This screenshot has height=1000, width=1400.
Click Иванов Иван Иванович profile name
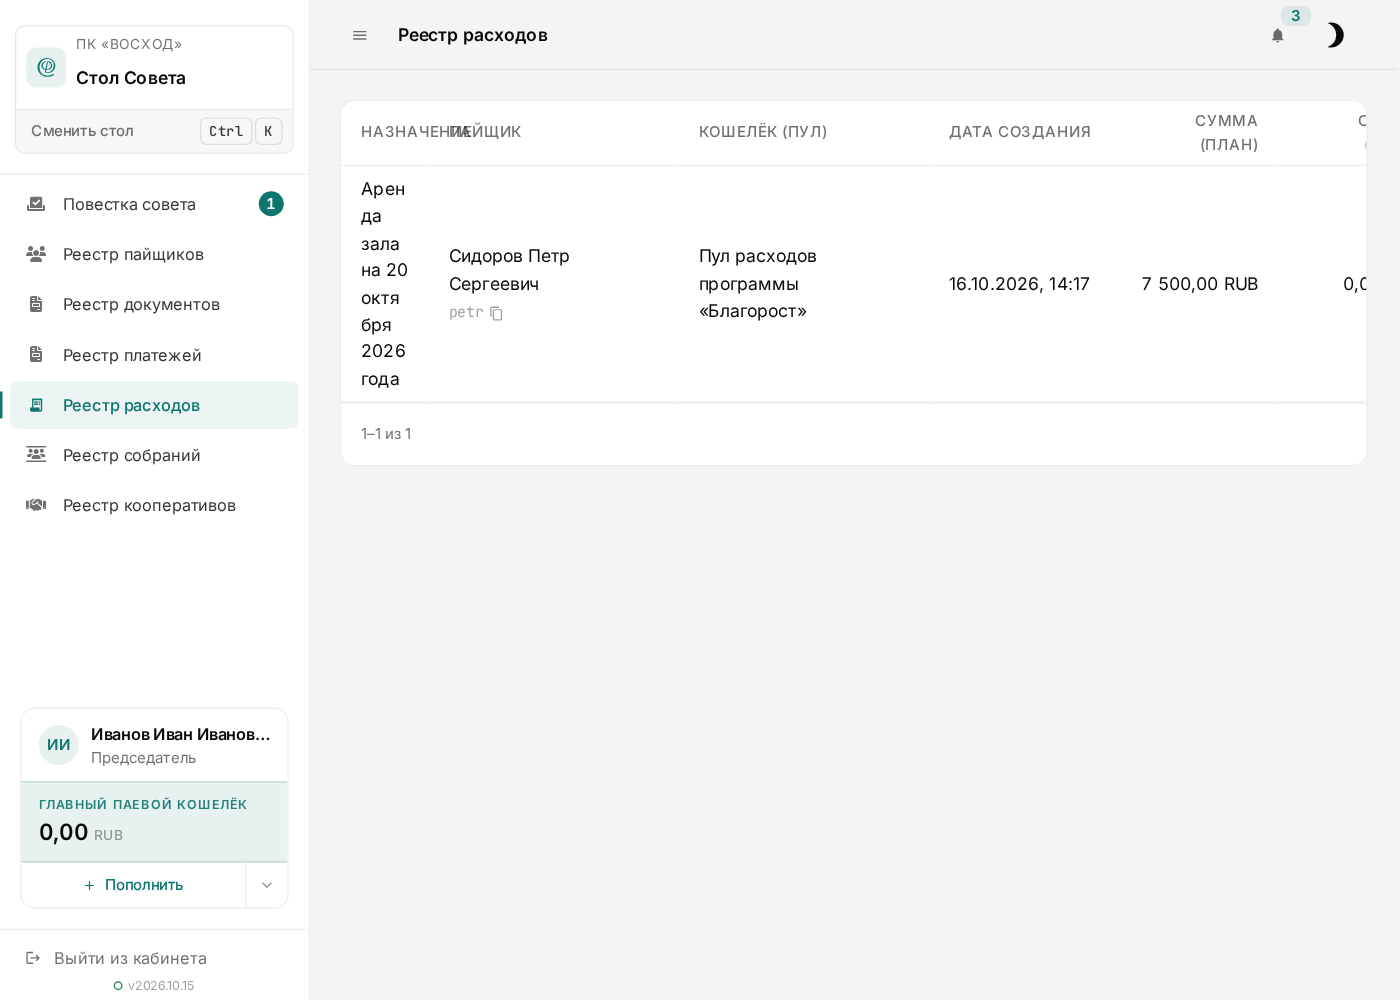(181, 734)
